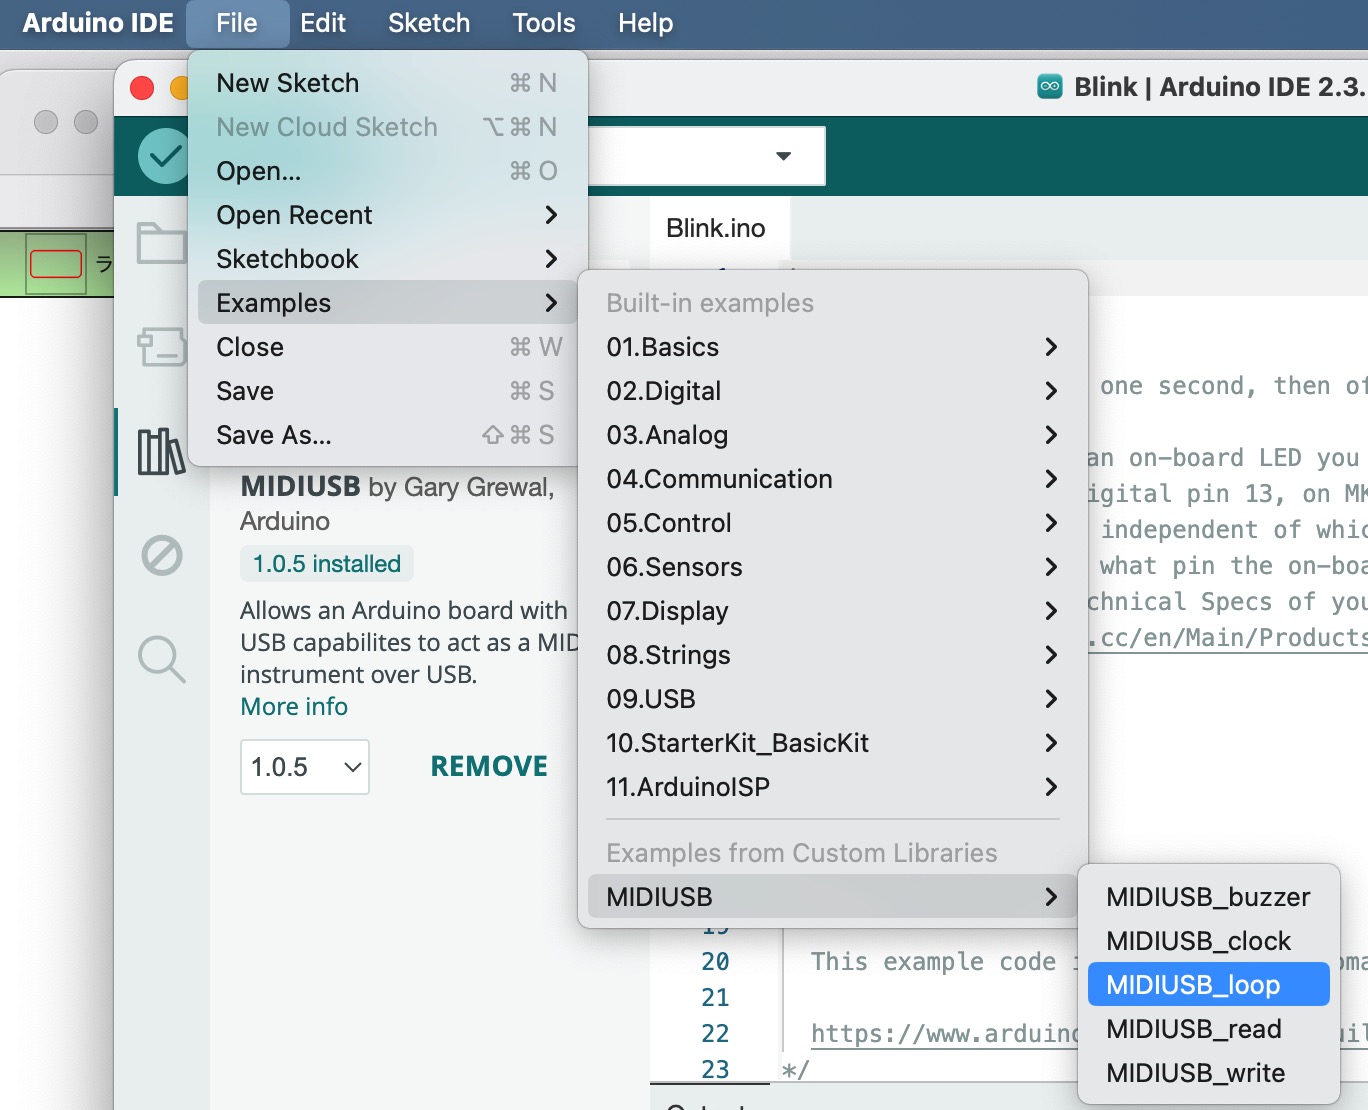Expand 08.Strings examples
1368x1110 pixels.
coord(832,655)
